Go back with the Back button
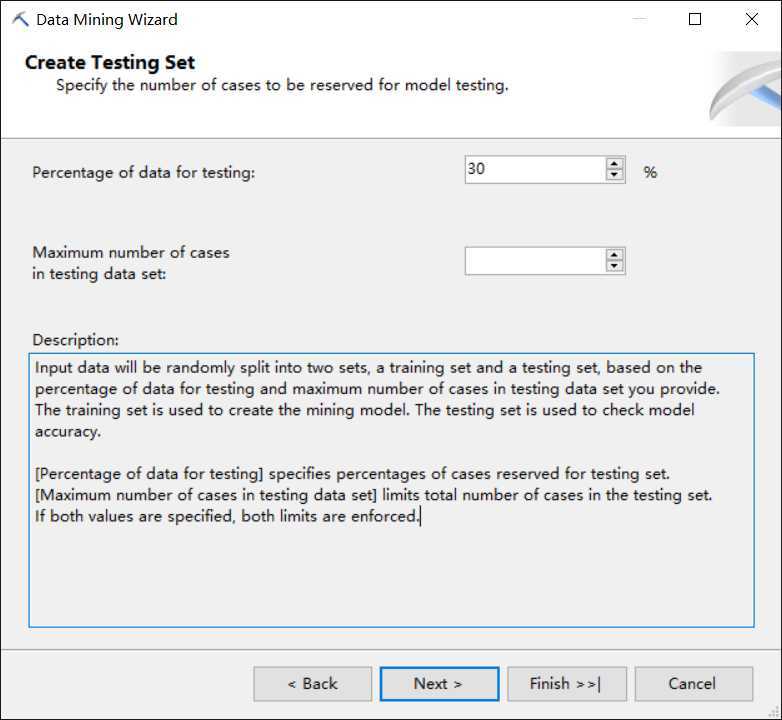Image resolution: width=782 pixels, height=720 pixels. point(312,684)
